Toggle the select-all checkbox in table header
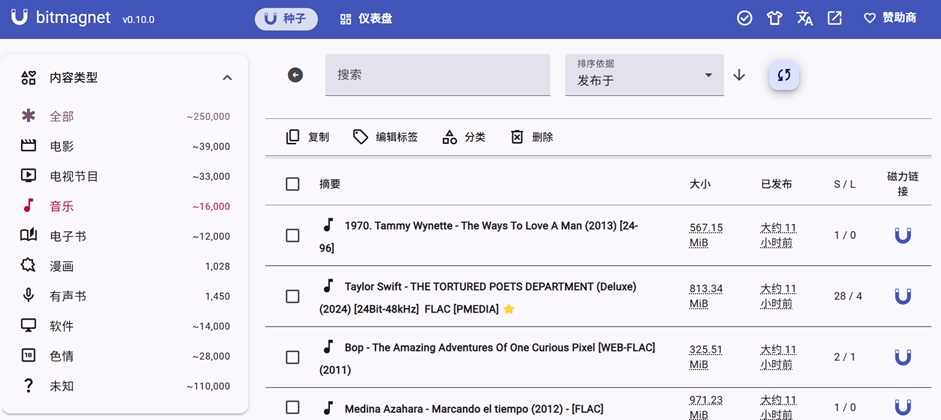Screen dimensions: 941x420 (292, 184)
